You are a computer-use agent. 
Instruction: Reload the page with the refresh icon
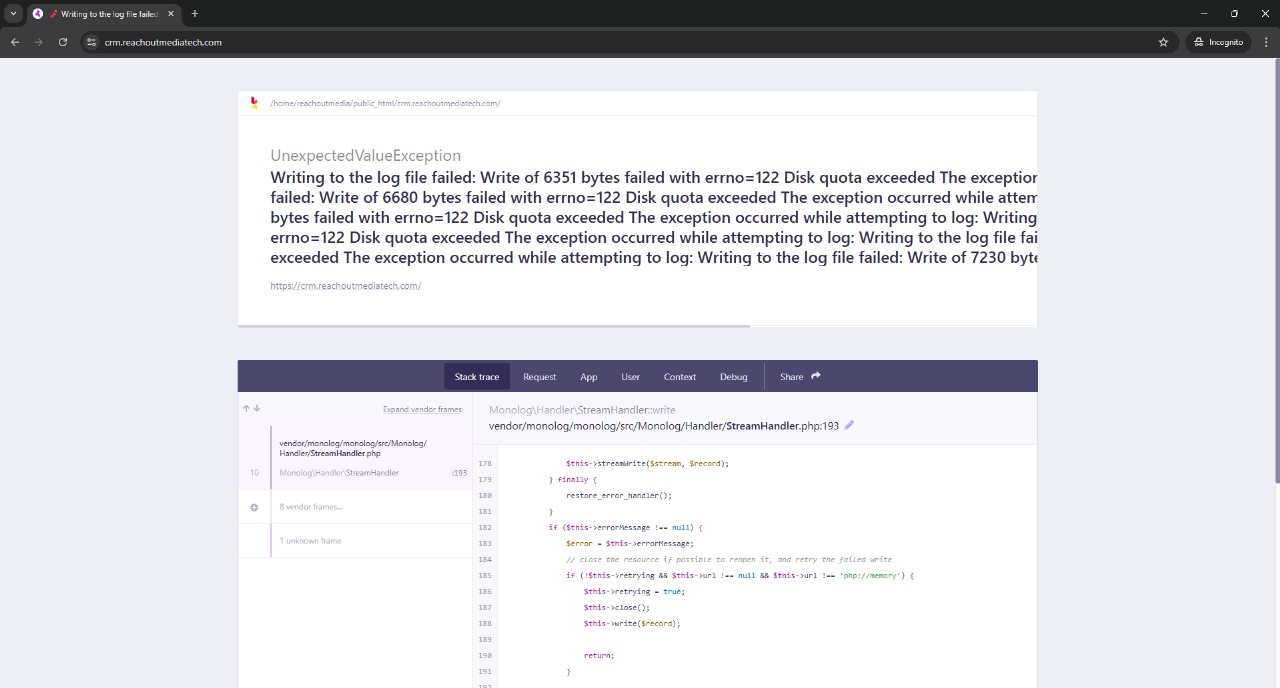[x=63, y=42]
